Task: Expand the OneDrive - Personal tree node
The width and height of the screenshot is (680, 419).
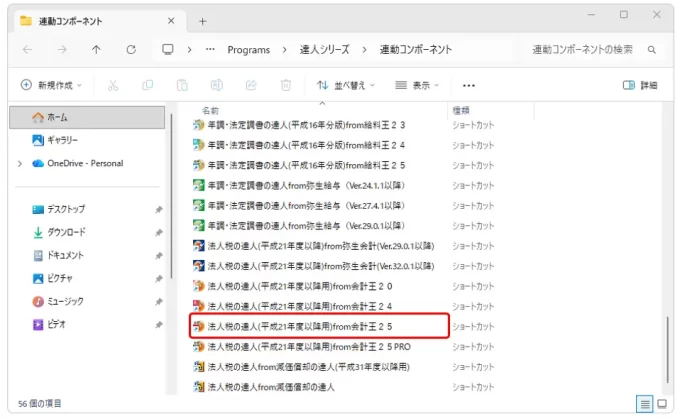Action: (x=20, y=163)
